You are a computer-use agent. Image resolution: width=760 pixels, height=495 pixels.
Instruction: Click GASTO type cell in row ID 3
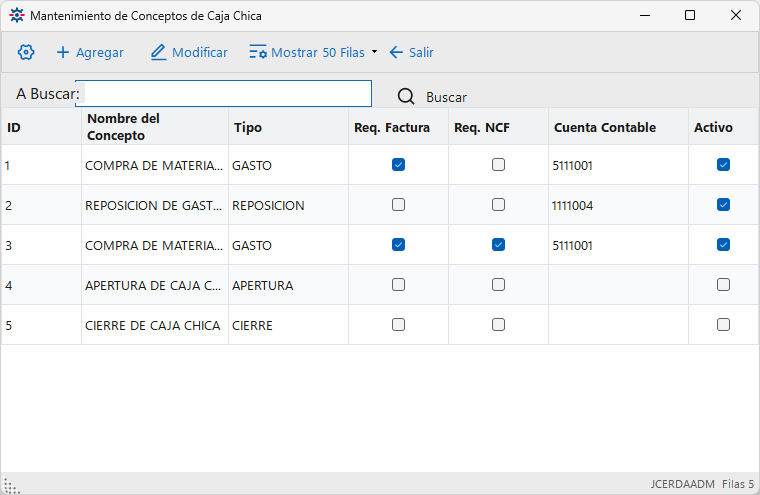(288, 245)
